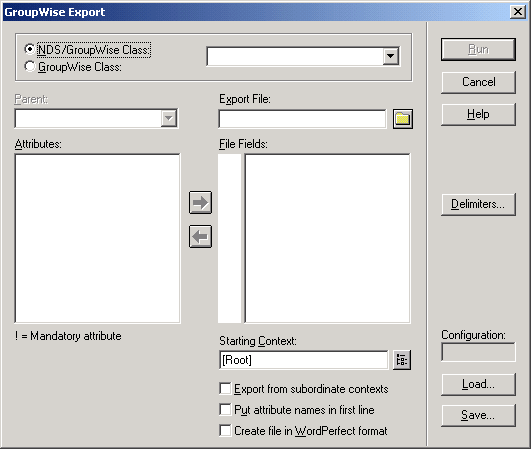Viewport: 531px width, 449px height.
Task: Load a saved configuration
Action: tap(478, 384)
